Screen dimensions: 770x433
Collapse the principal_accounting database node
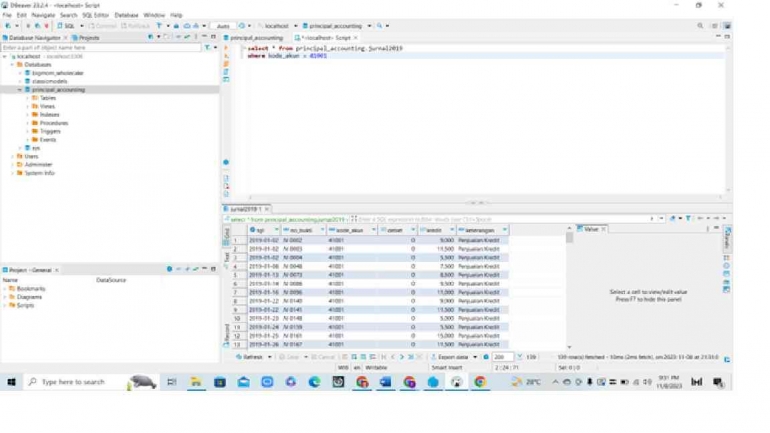click(20, 90)
